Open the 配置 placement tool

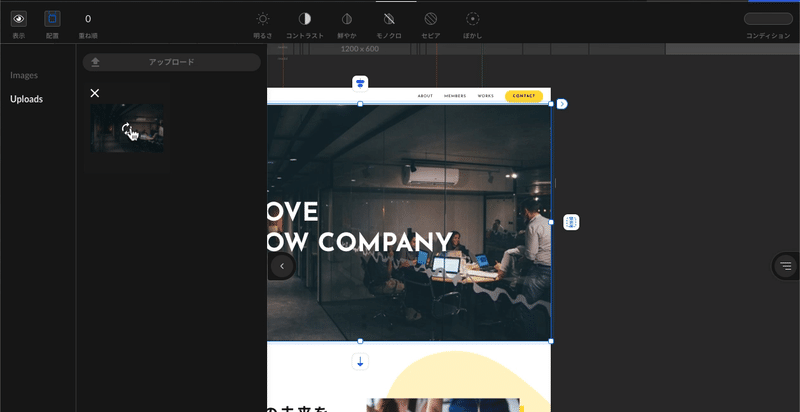click(x=52, y=19)
